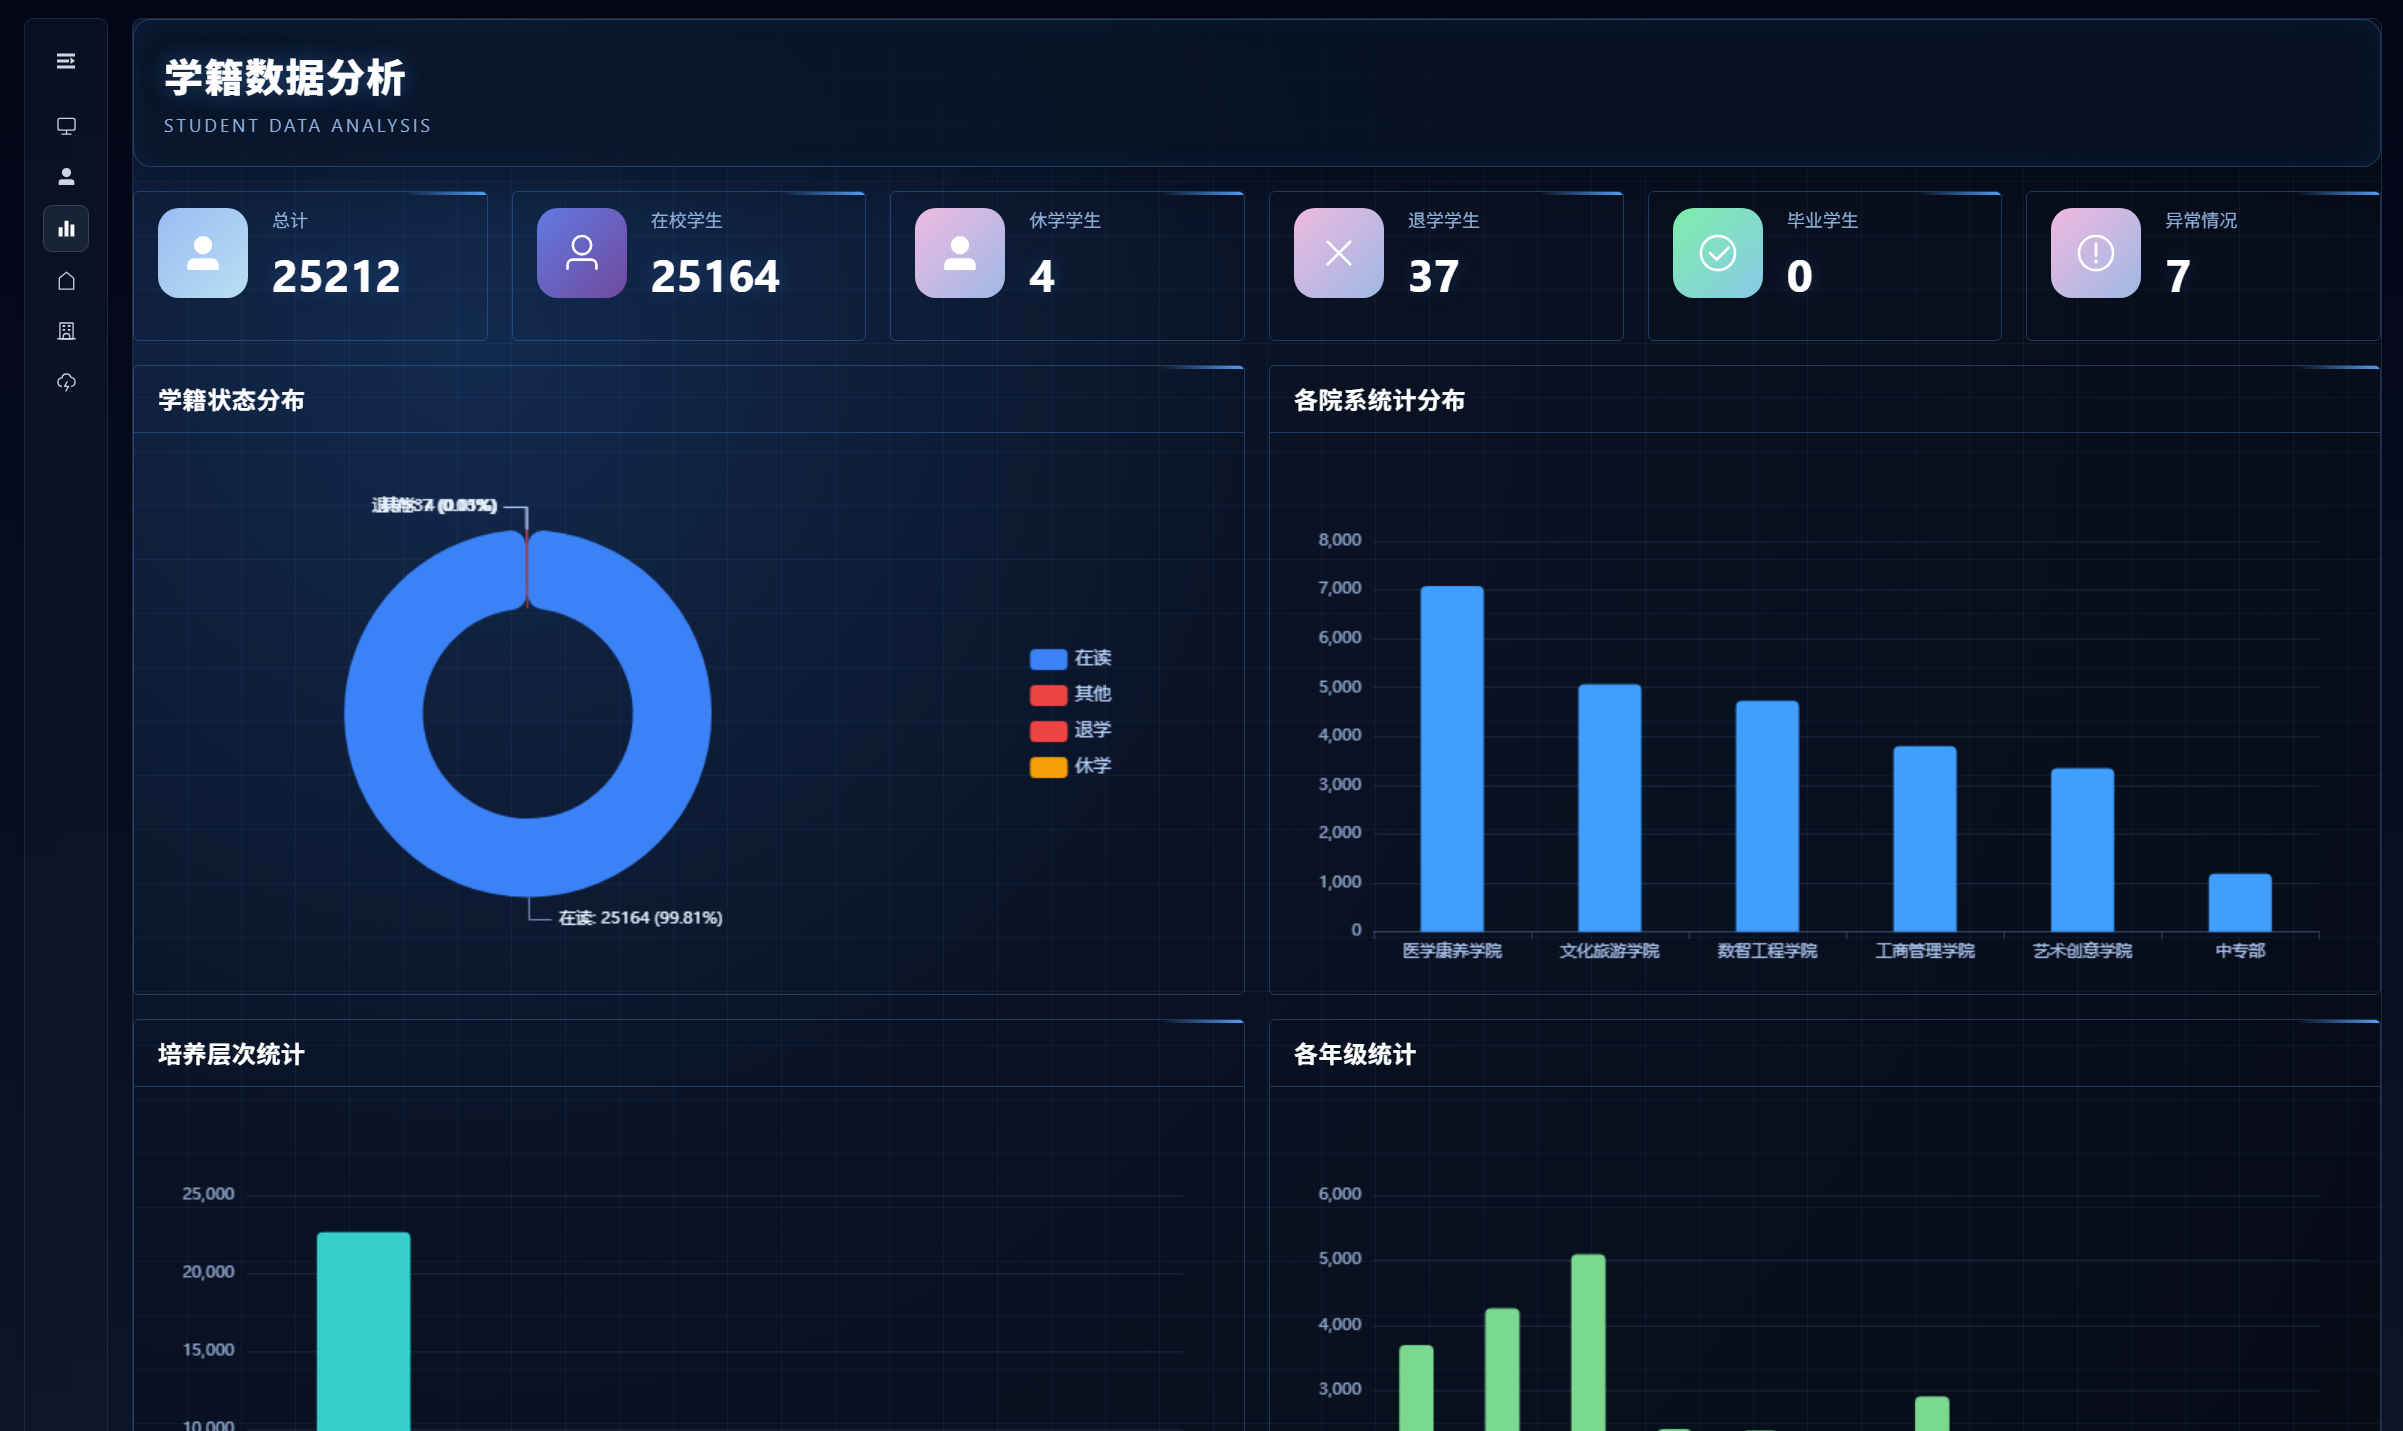Click the 文化旅游学院 bar
2403x1431 pixels.
pos(1610,808)
